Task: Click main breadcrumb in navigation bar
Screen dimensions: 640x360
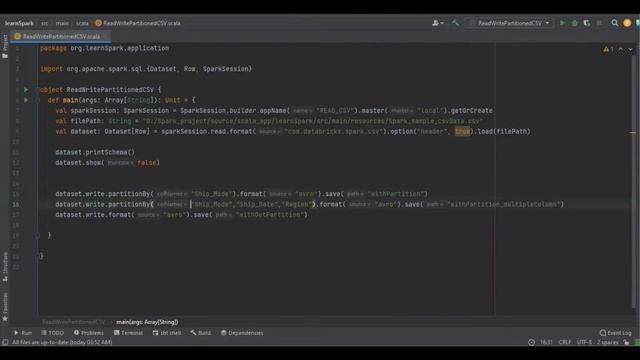Action: click(62, 23)
